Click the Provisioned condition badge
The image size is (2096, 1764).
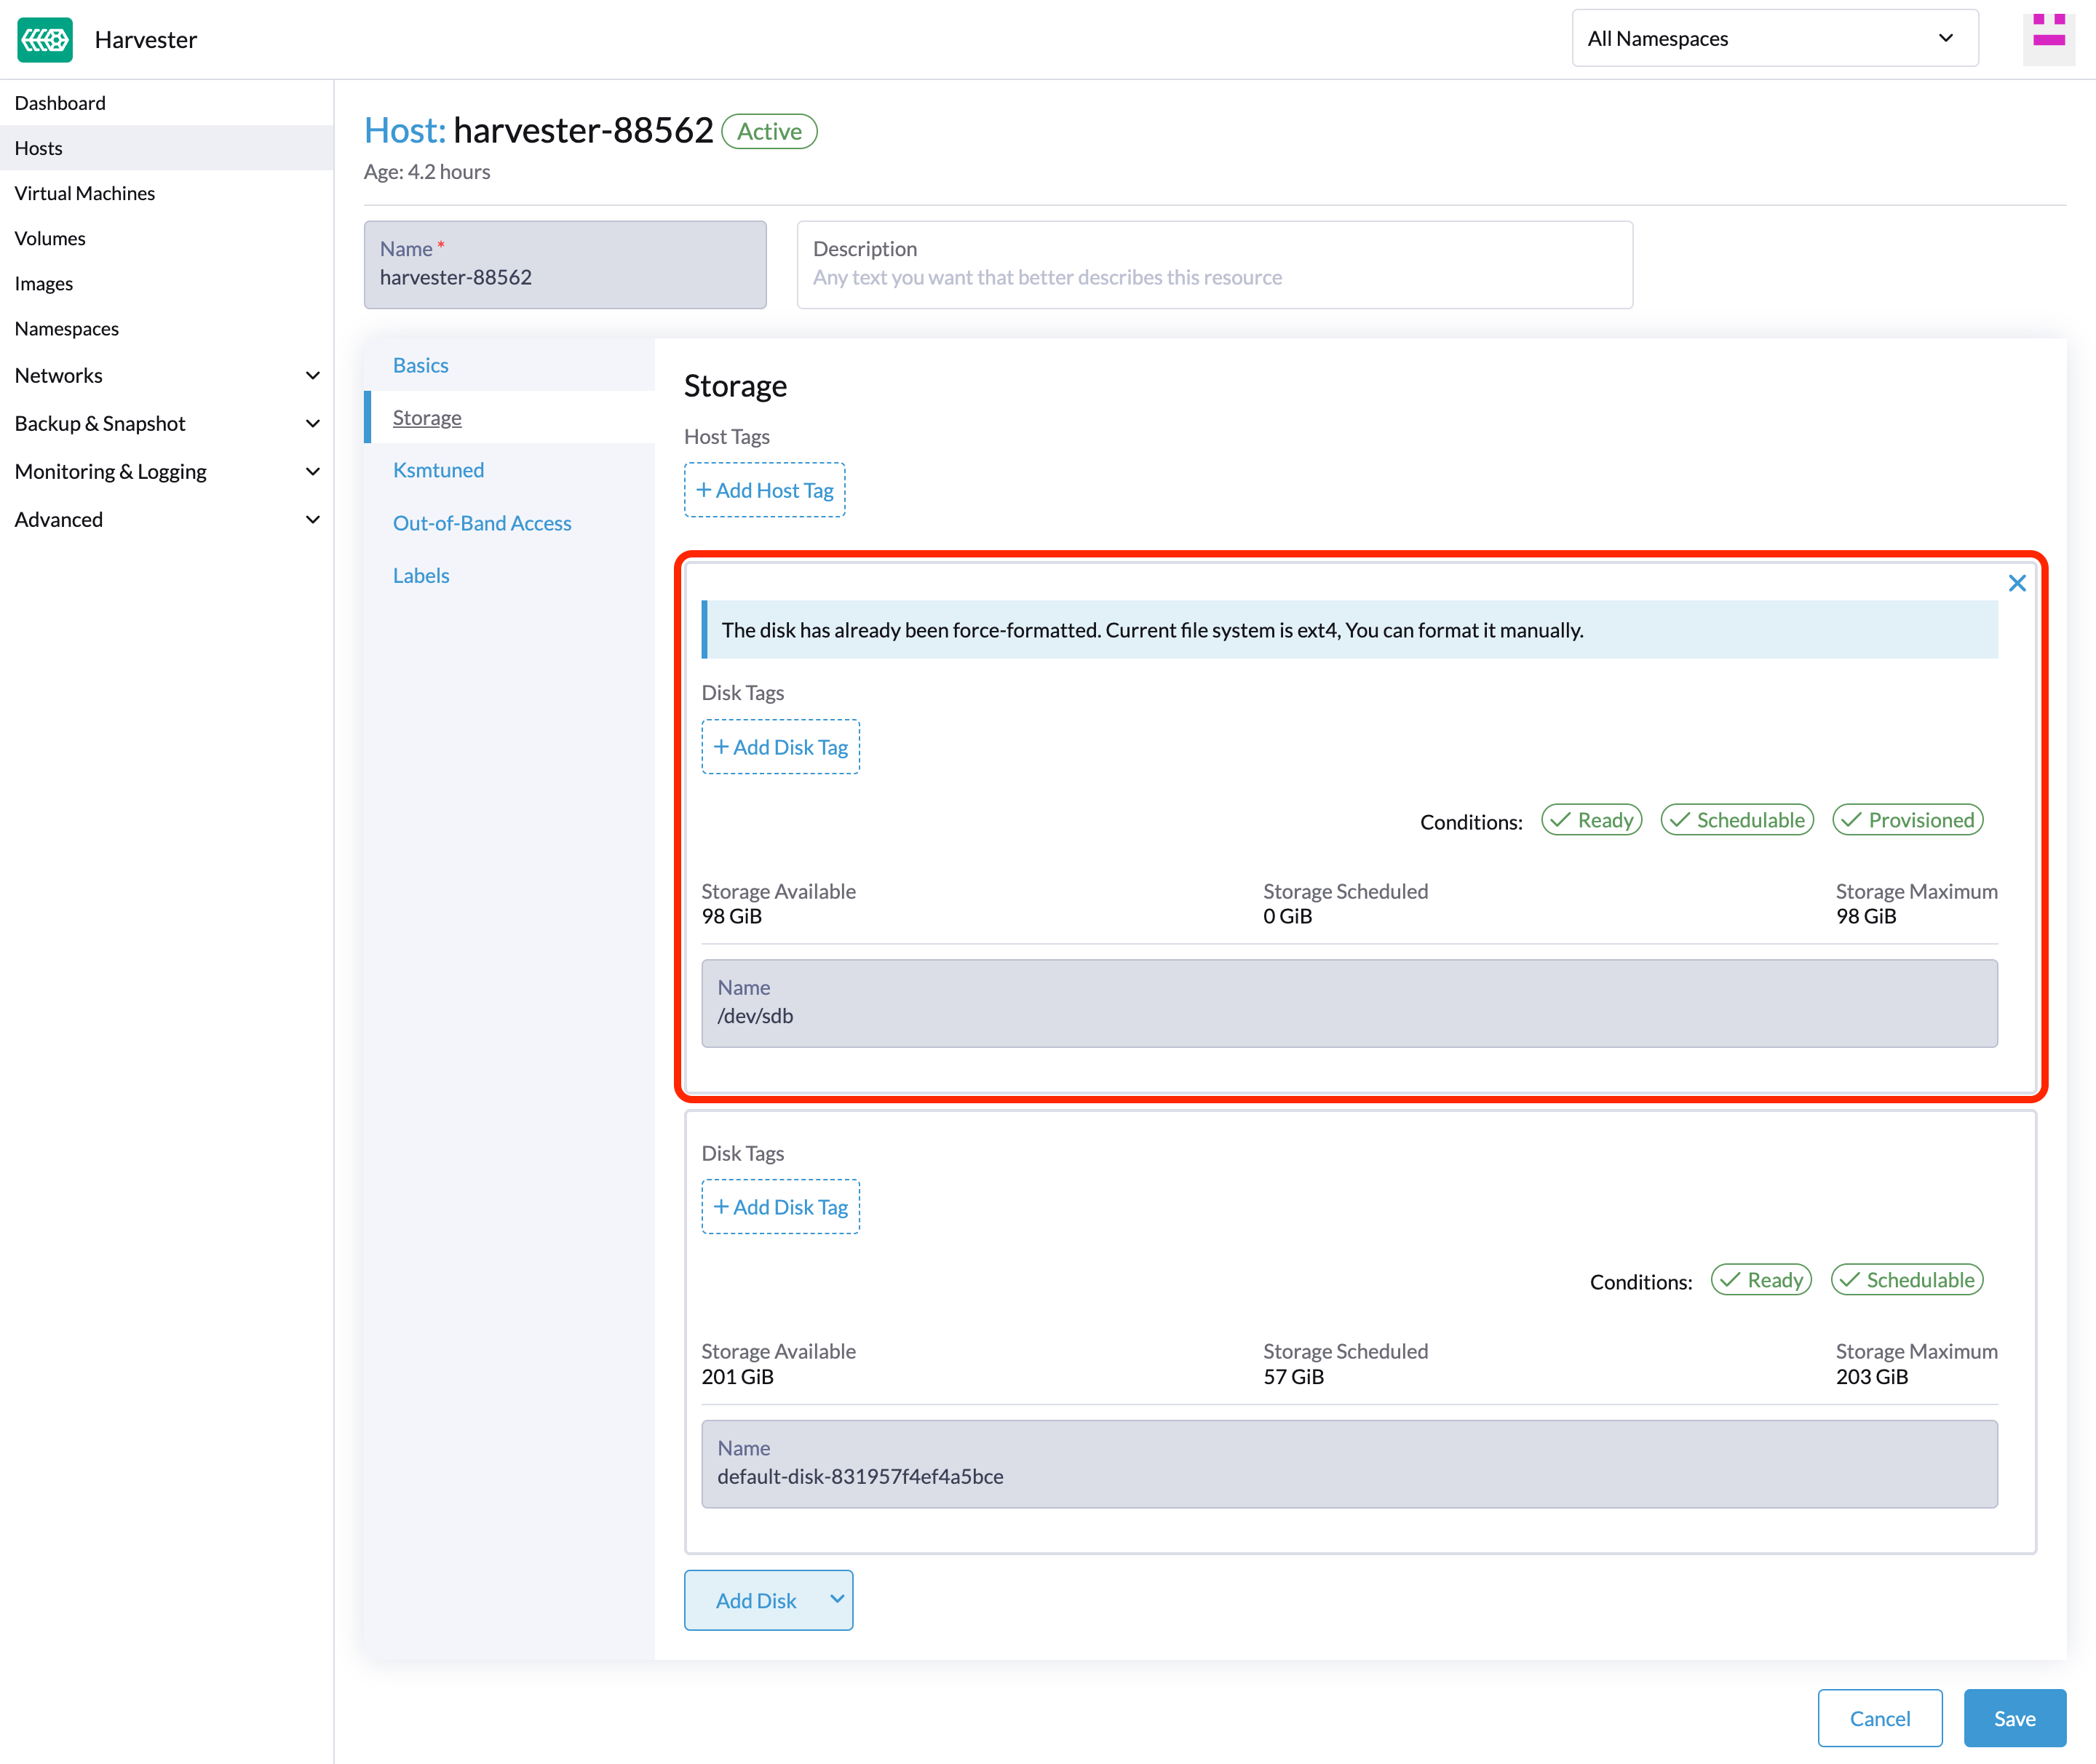point(1907,820)
